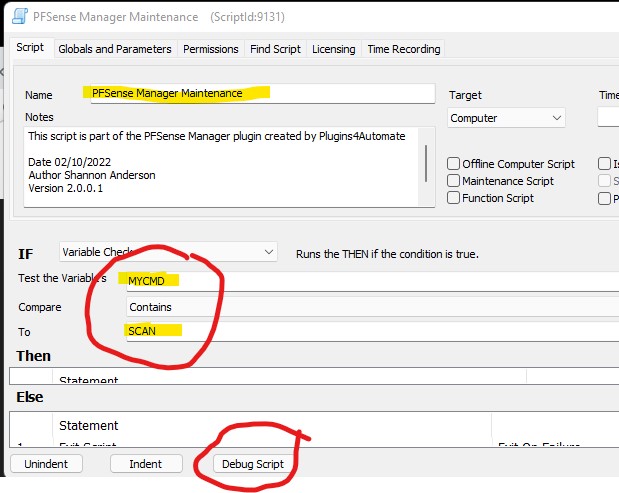619x493 pixels.
Task: Go to the Time Recording tab
Action: pyautogui.click(x=403, y=49)
